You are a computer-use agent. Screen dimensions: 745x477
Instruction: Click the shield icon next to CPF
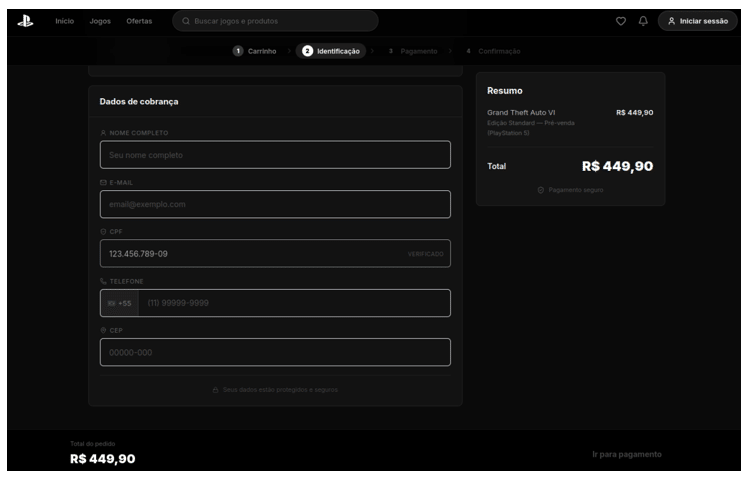(103, 232)
